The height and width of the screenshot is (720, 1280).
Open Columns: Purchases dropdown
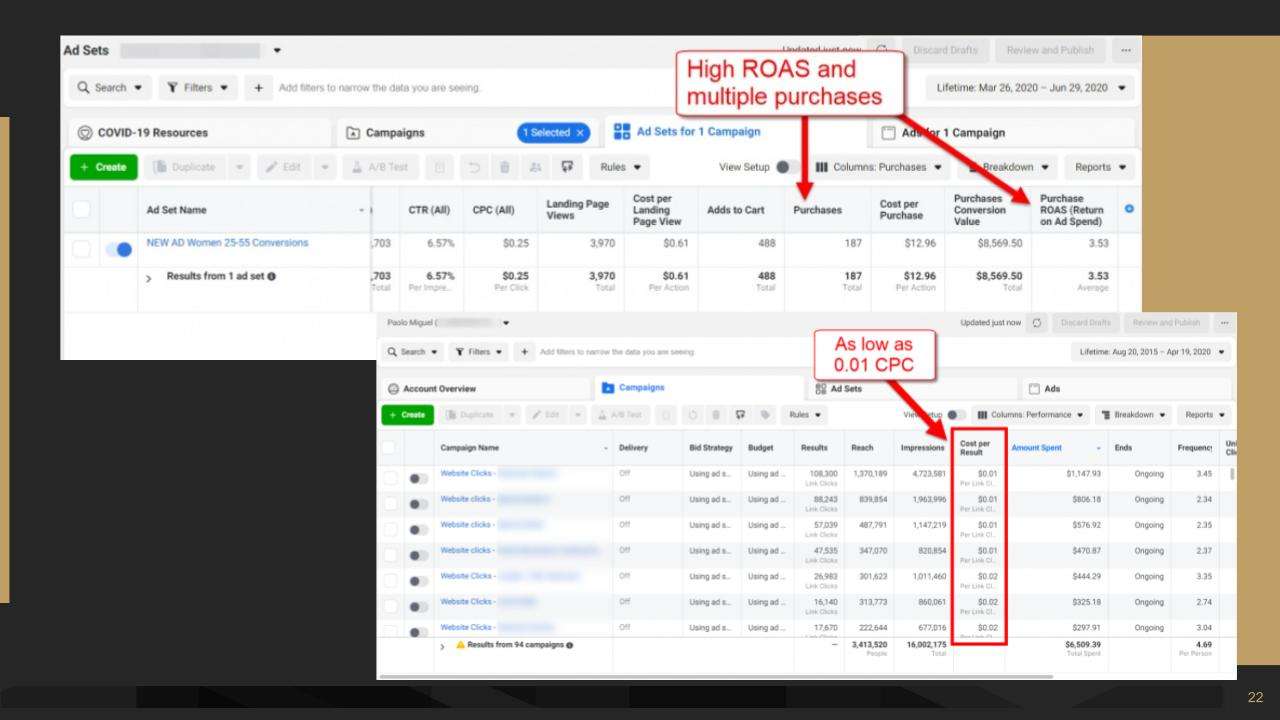[x=879, y=167]
